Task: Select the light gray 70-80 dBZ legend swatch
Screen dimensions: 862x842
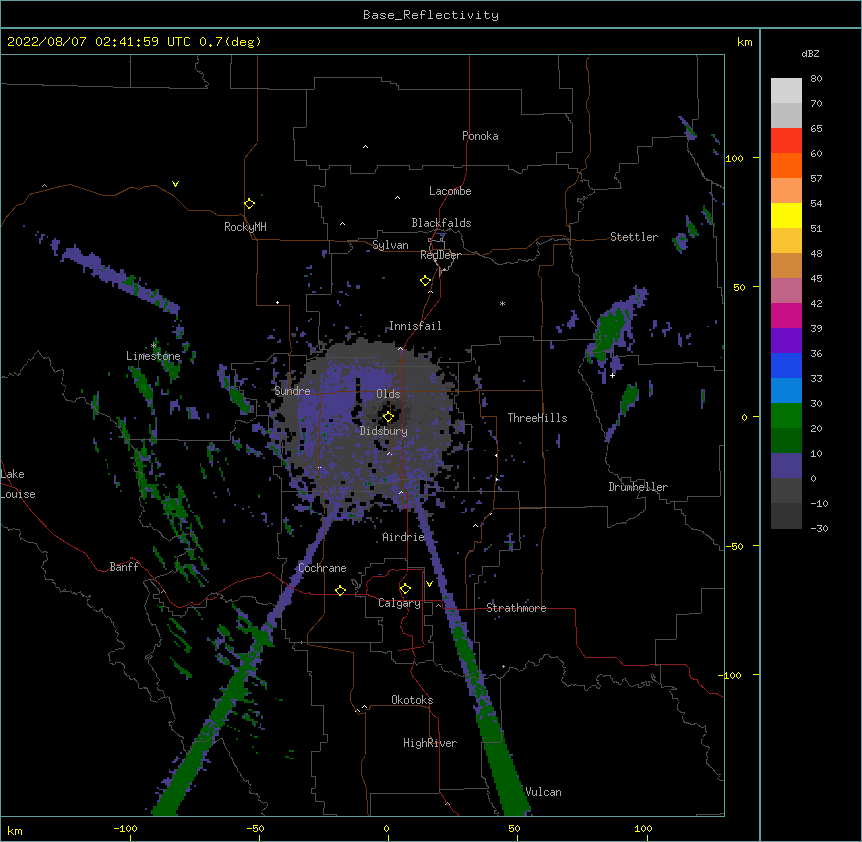Action: [786, 91]
